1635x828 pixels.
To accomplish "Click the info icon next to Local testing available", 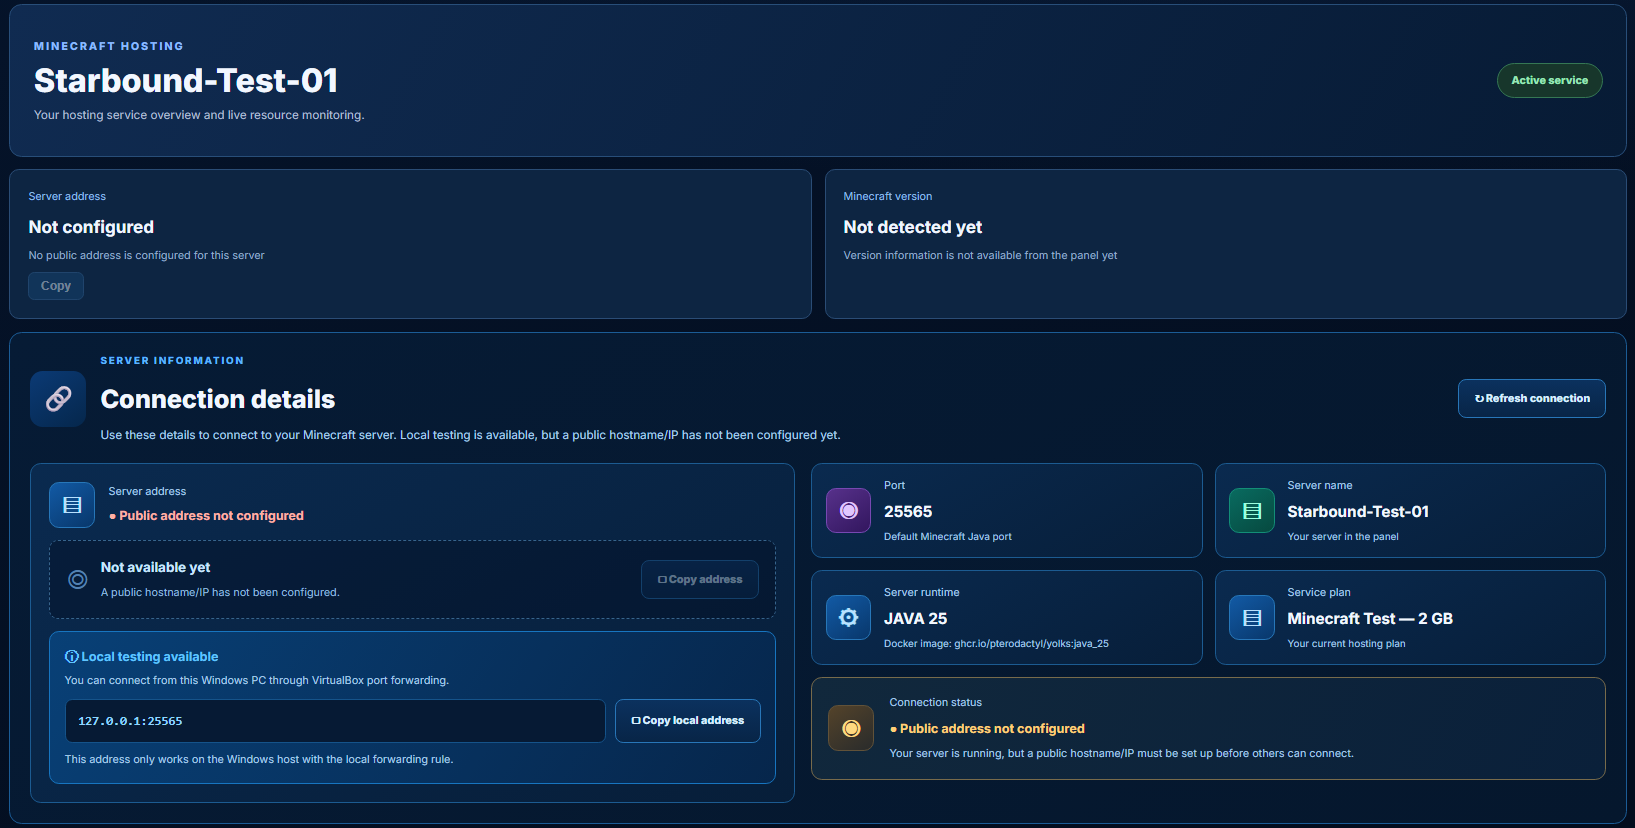I will point(72,657).
